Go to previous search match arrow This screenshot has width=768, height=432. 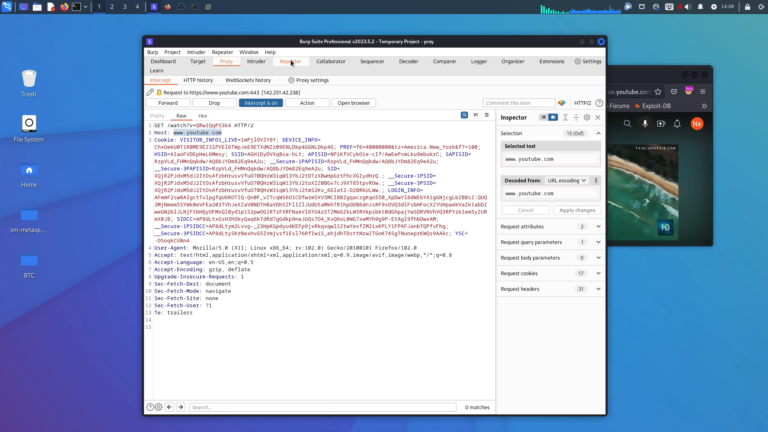coord(169,407)
